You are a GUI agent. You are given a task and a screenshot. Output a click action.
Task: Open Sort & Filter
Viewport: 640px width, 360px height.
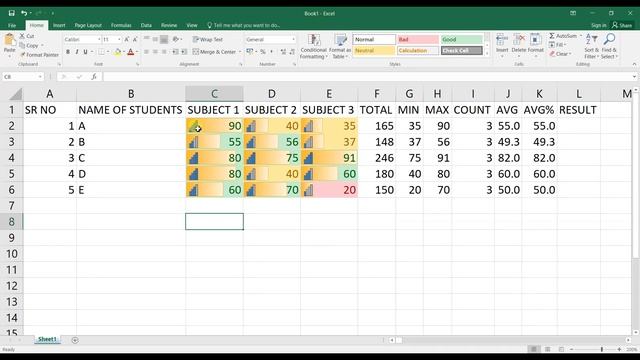(x=591, y=46)
